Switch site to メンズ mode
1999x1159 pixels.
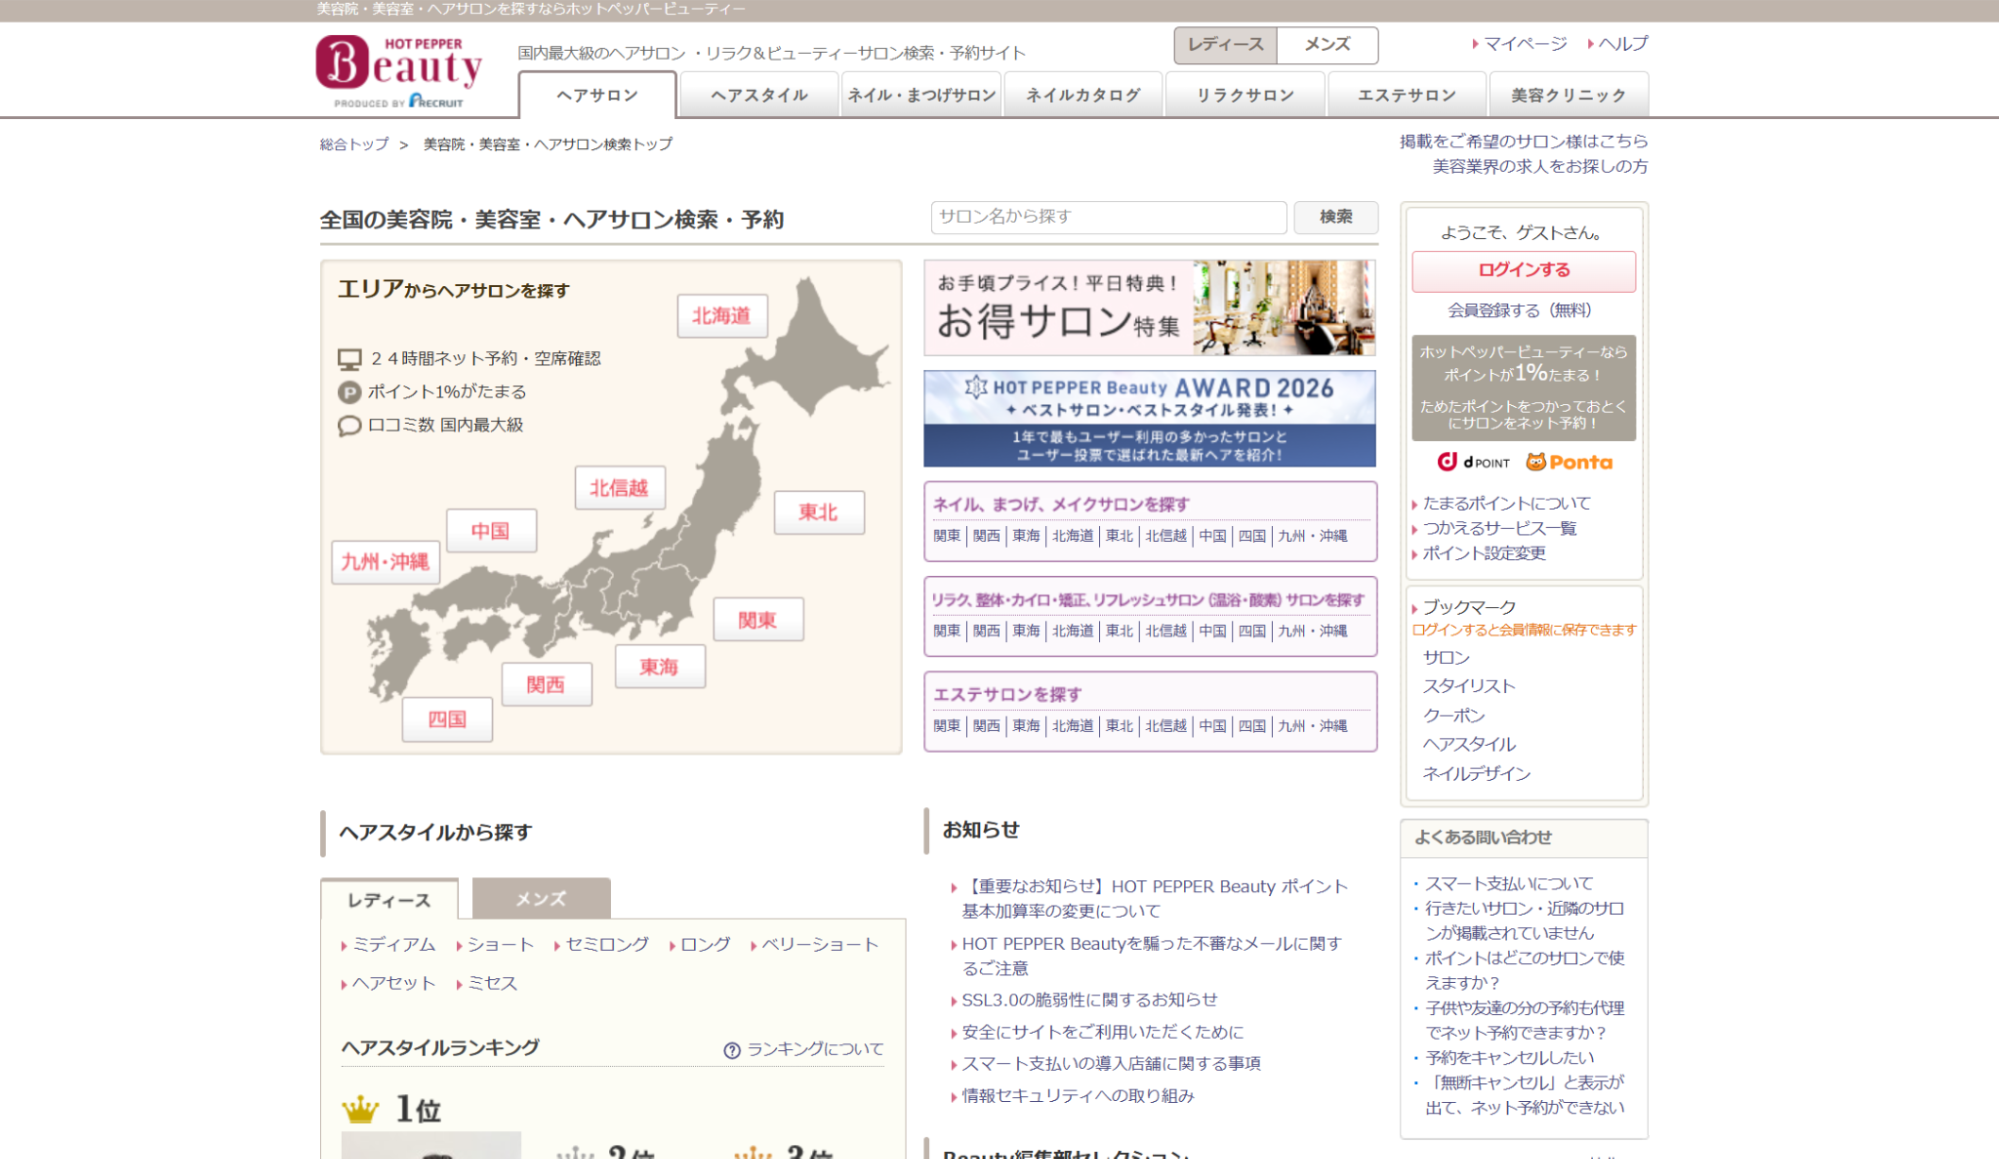tap(1327, 45)
